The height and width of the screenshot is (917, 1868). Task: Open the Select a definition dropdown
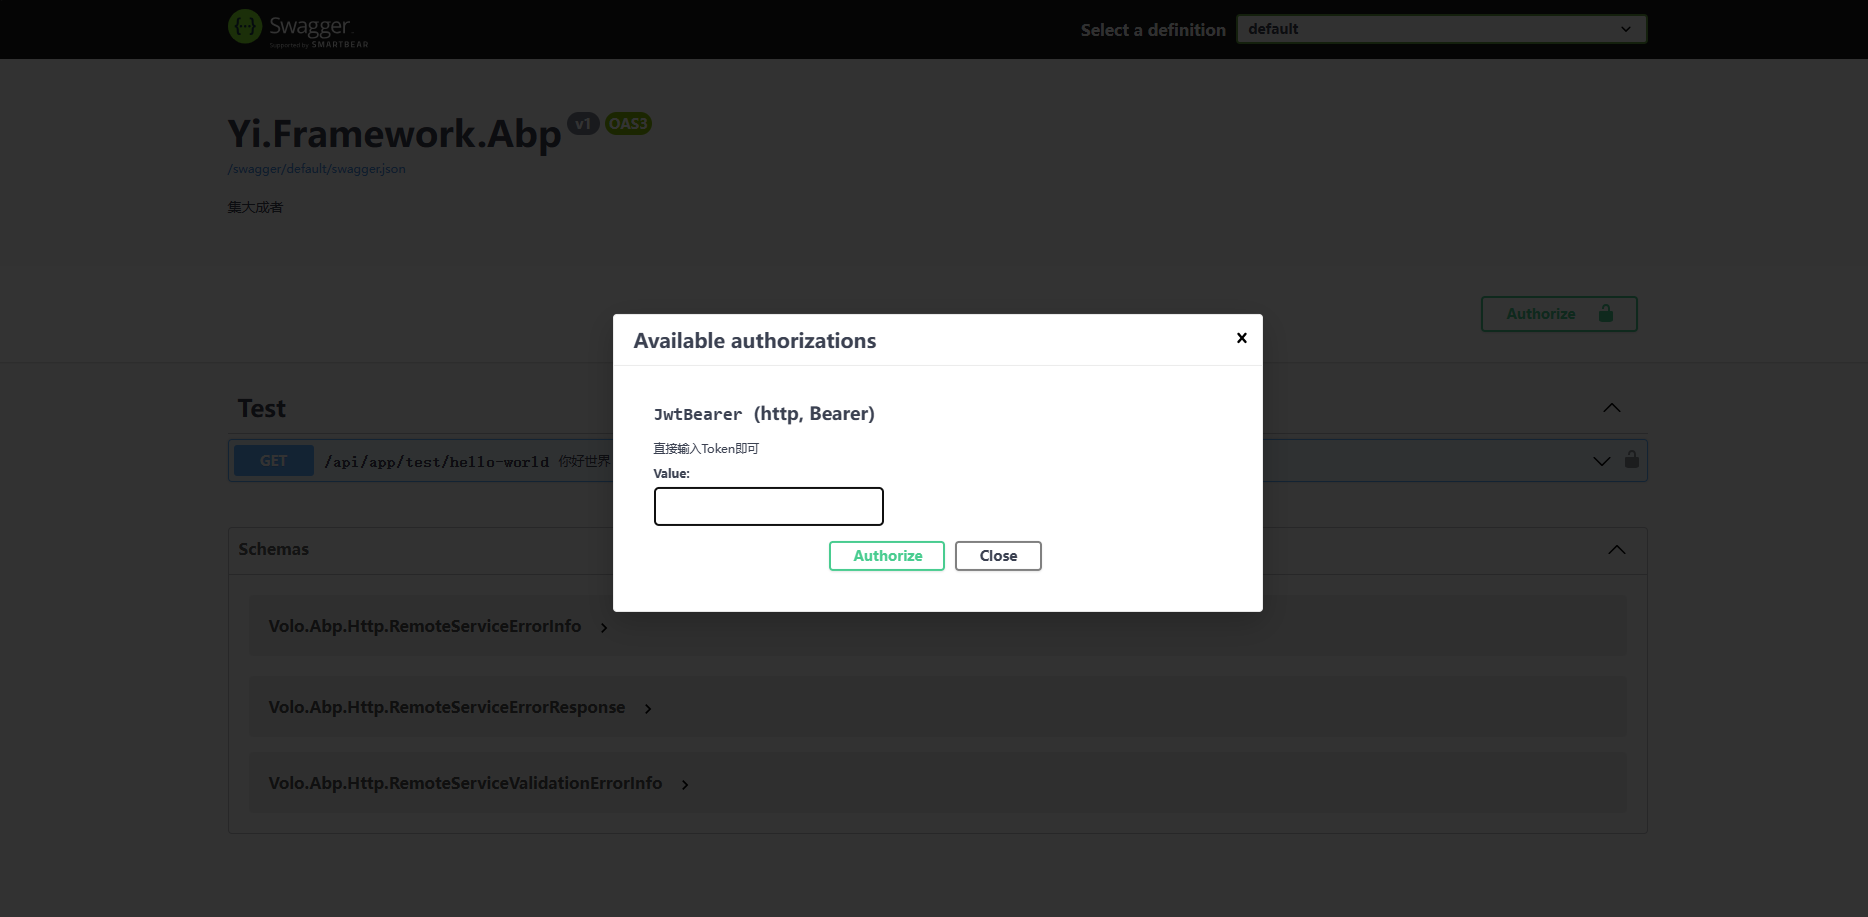click(1440, 29)
